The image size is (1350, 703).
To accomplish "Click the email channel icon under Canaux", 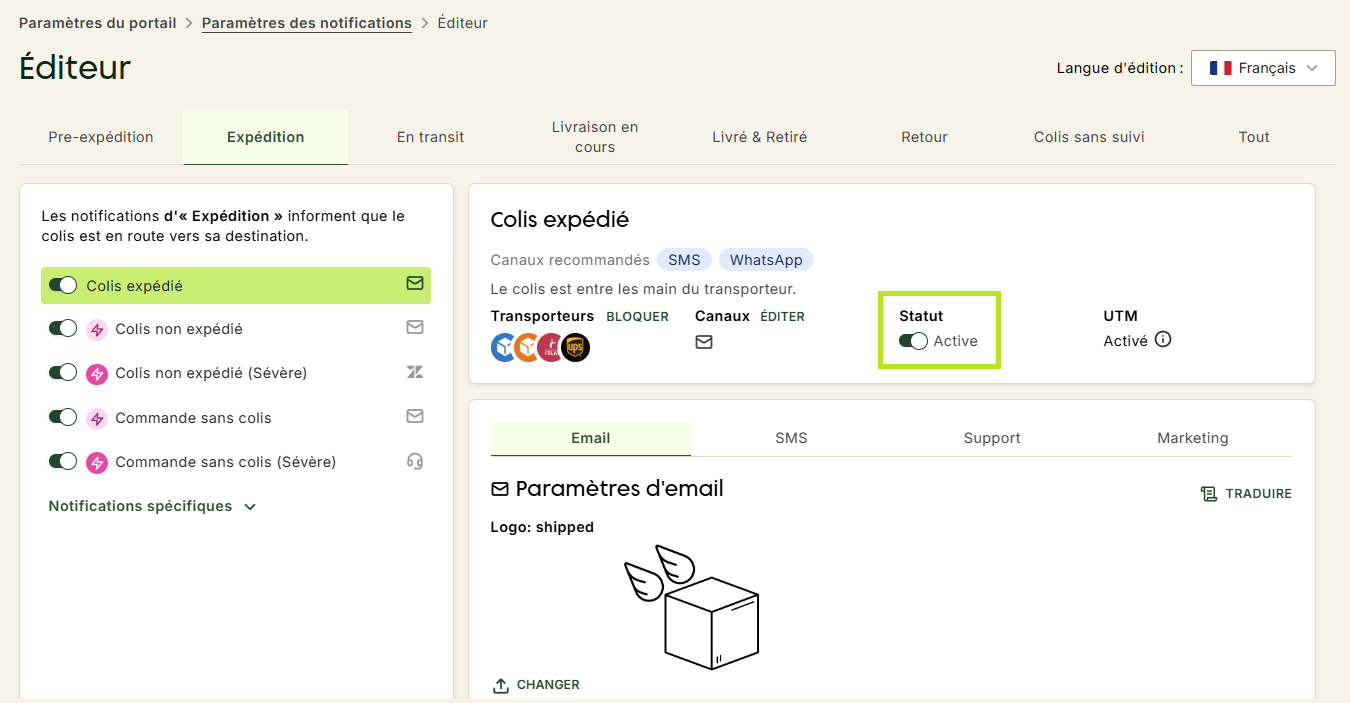I will pyautogui.click(x=704, y=342).
